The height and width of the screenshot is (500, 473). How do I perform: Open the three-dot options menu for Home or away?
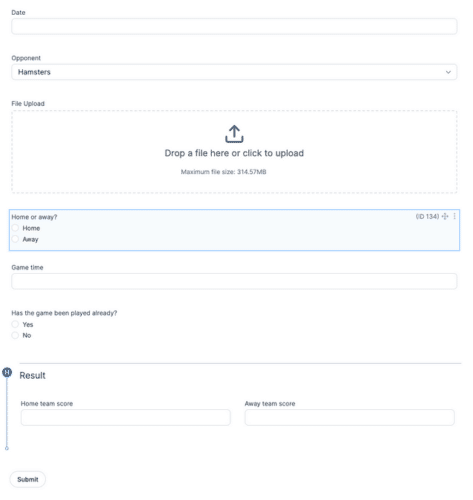[454, 217]
